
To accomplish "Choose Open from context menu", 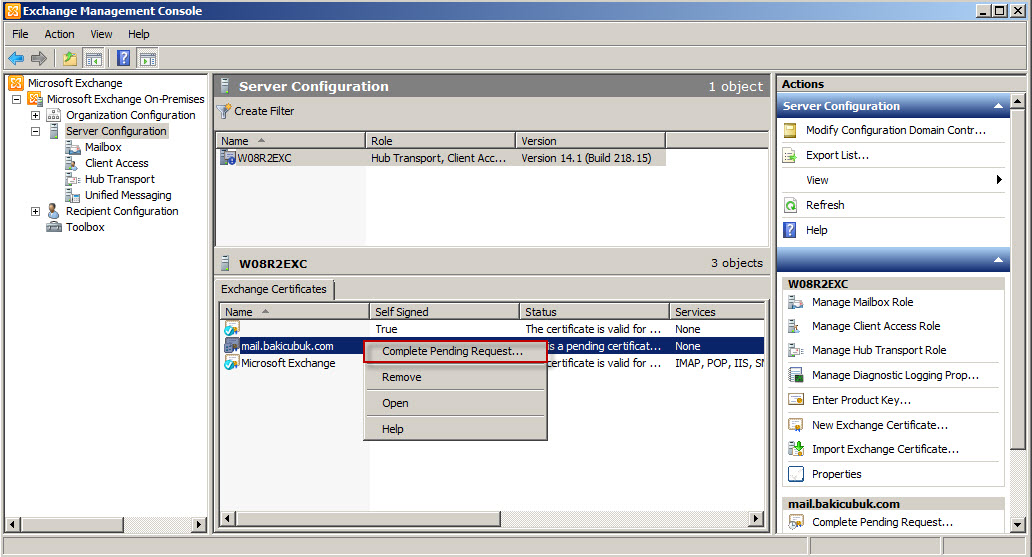I will (455, 403).
